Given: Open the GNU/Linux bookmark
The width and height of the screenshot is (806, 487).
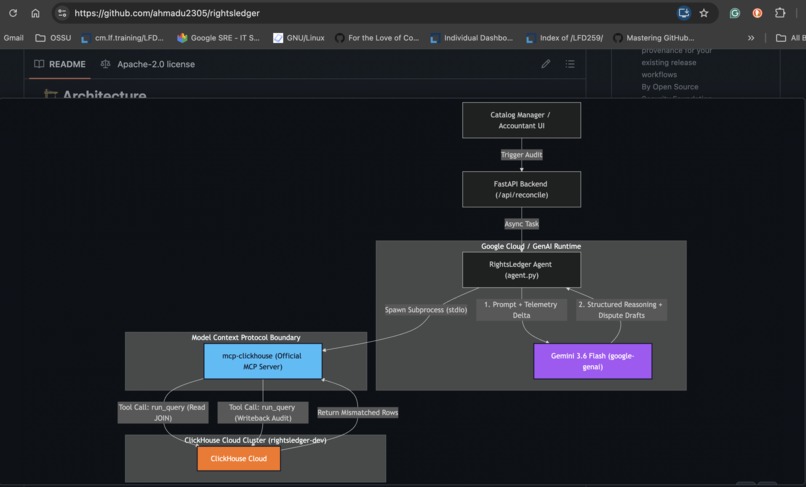Looking at the screenshot, I should 299,38.
